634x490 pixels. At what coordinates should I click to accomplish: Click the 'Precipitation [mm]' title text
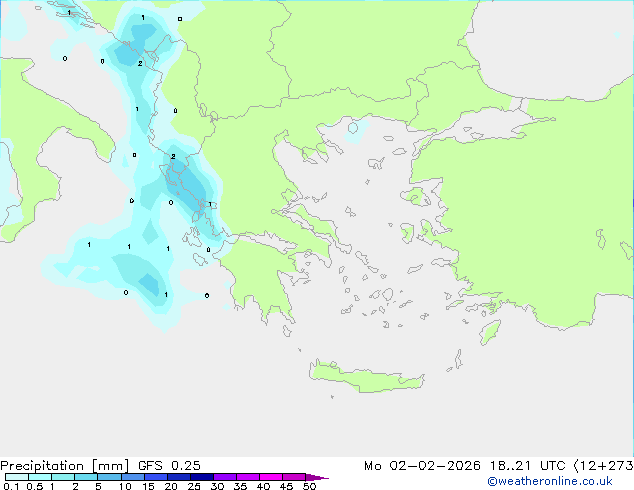(x=65, y=466)
